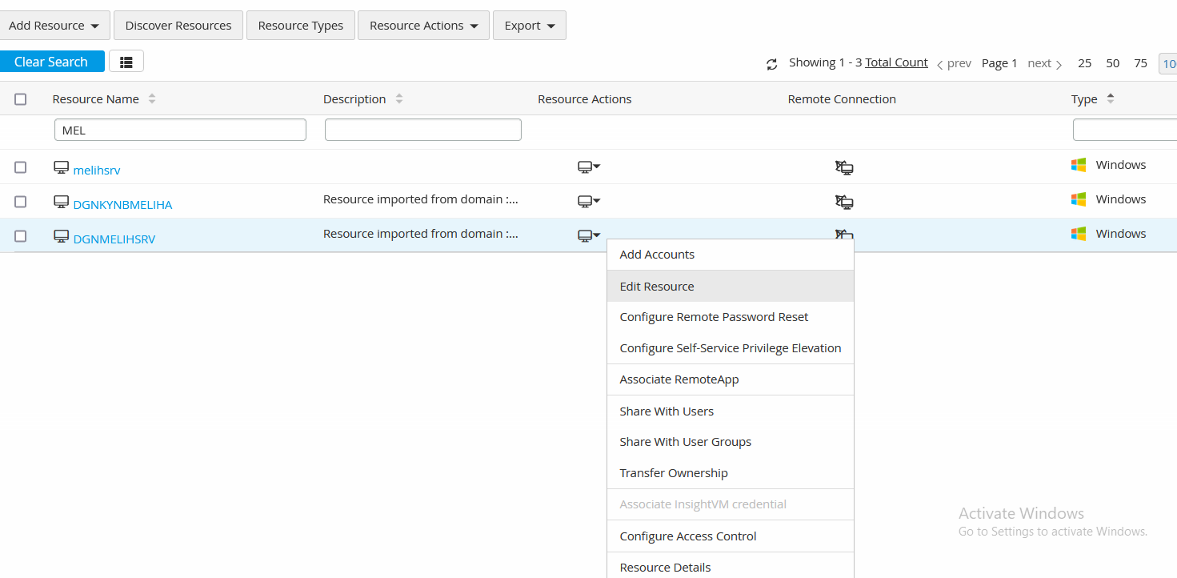Open resource actions icon for DGNKYNBMELIHA
The height and width of the screenshot is (578, 1177).
point(589,201)
